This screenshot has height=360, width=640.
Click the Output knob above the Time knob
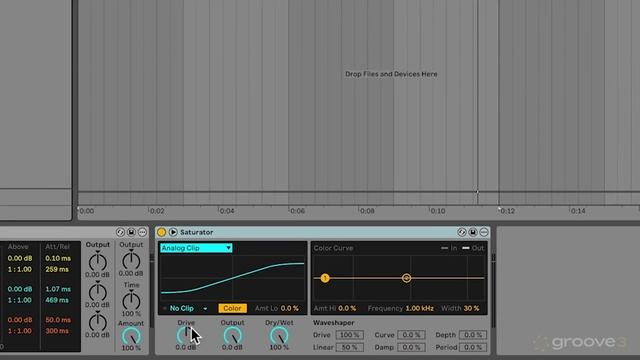click(131, 260)
